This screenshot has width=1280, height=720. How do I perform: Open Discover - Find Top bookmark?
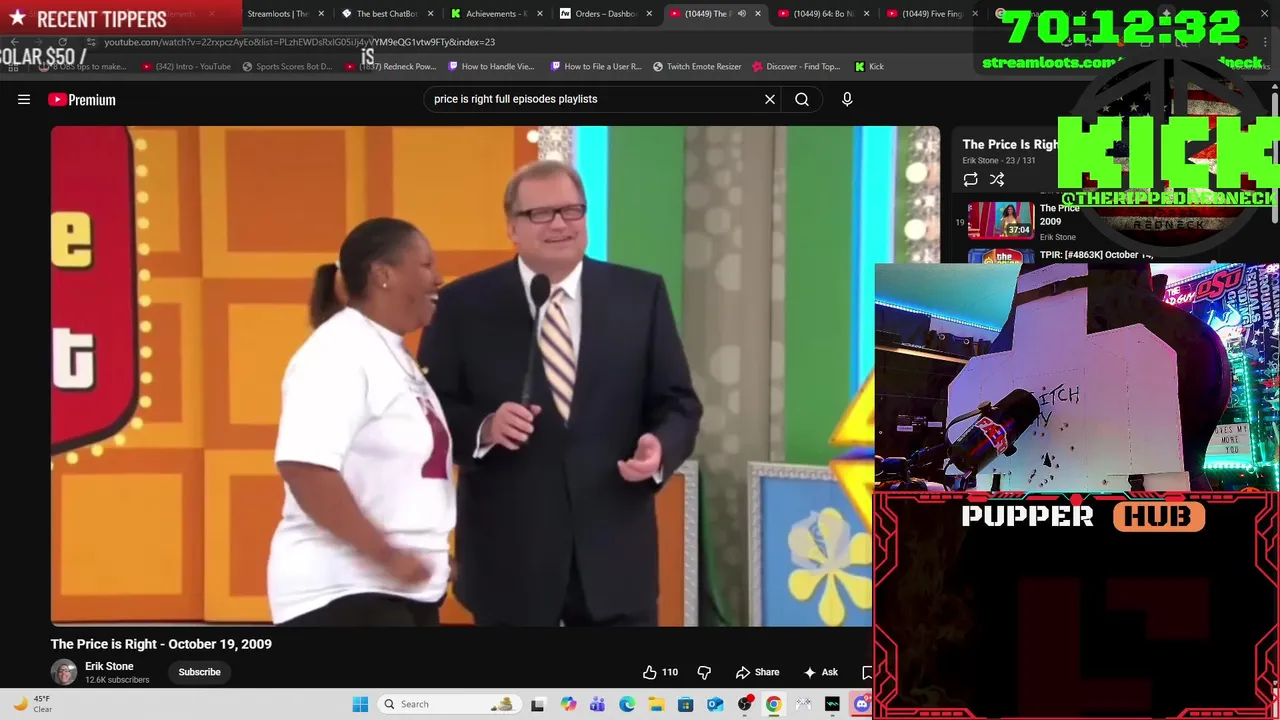pyautogui.click(x=796, y=66)
